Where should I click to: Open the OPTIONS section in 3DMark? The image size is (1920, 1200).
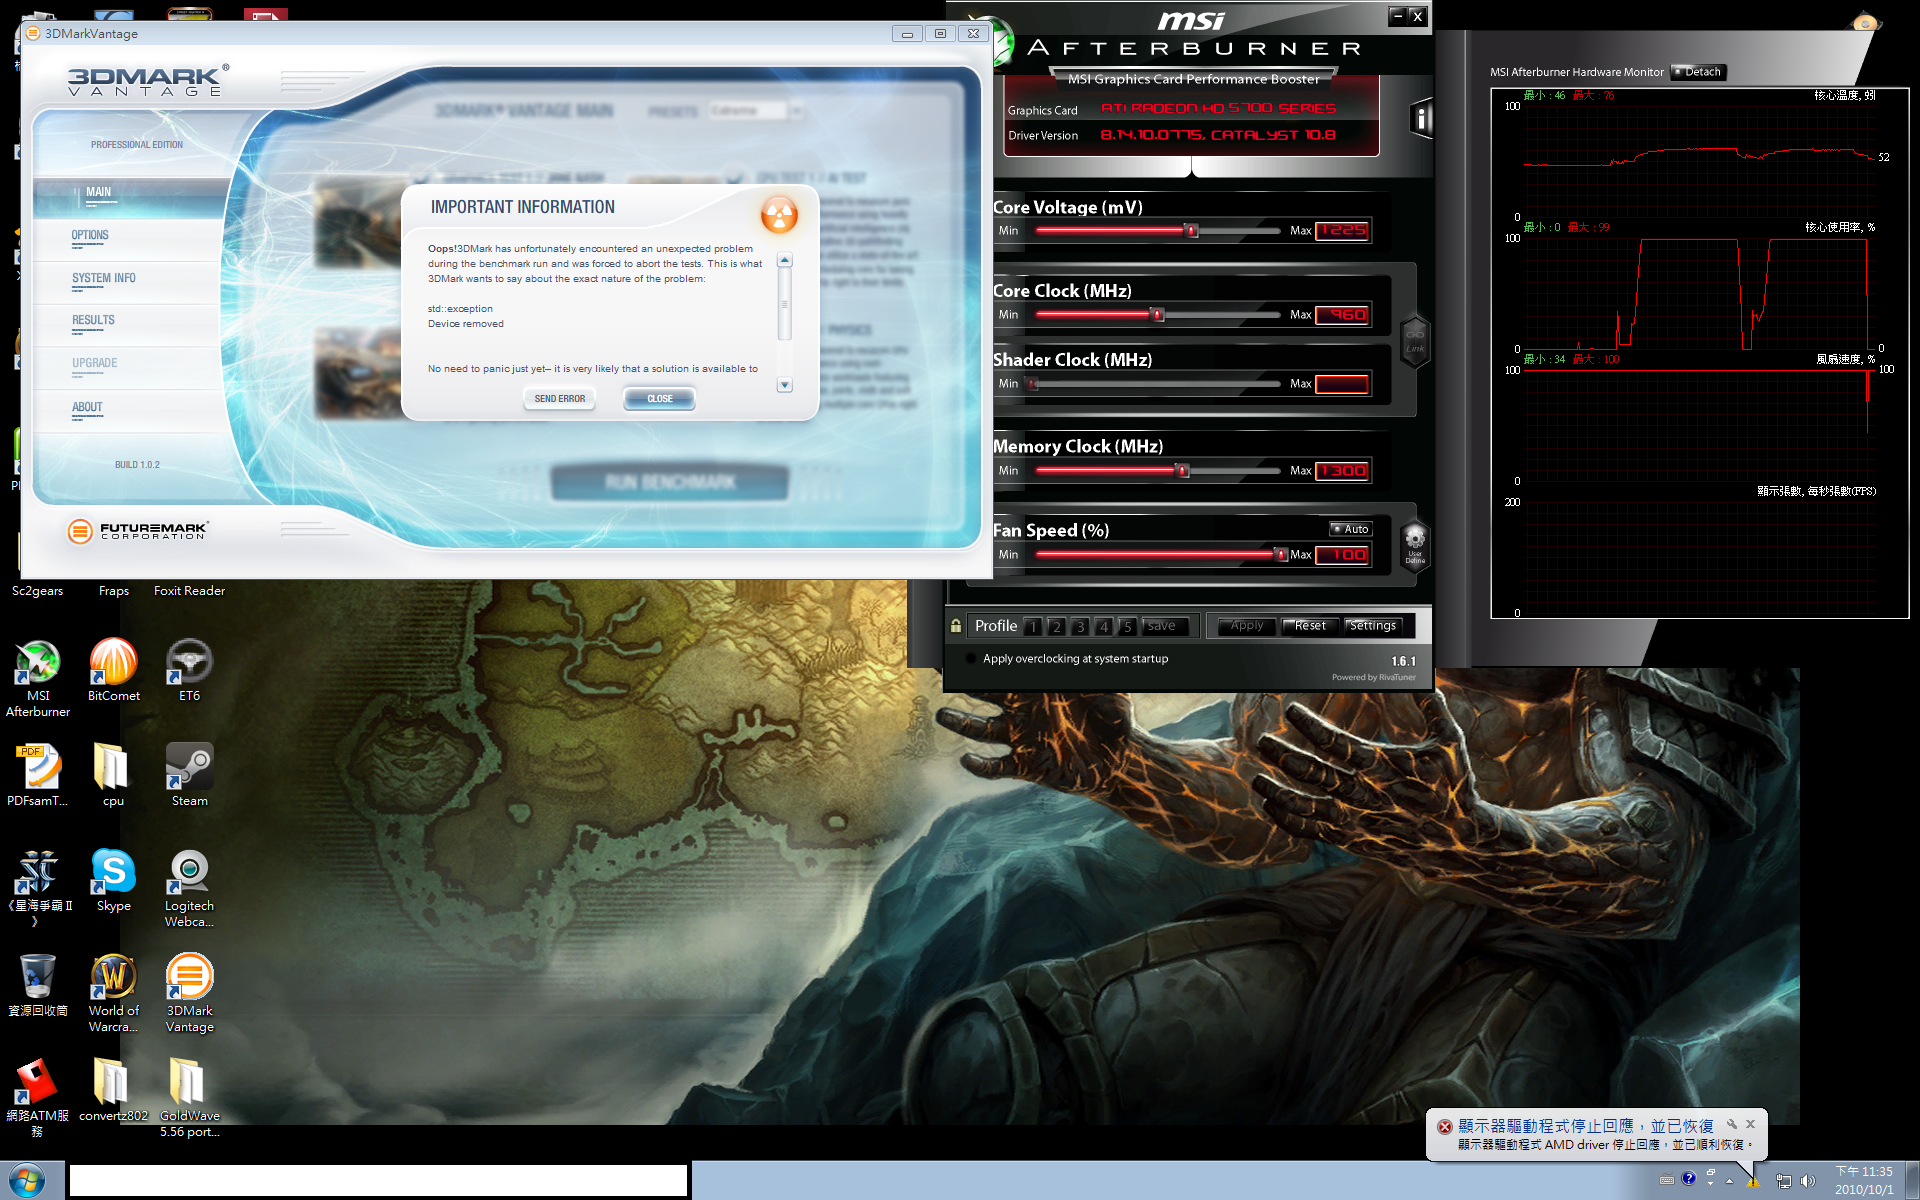tap(128, 239)
